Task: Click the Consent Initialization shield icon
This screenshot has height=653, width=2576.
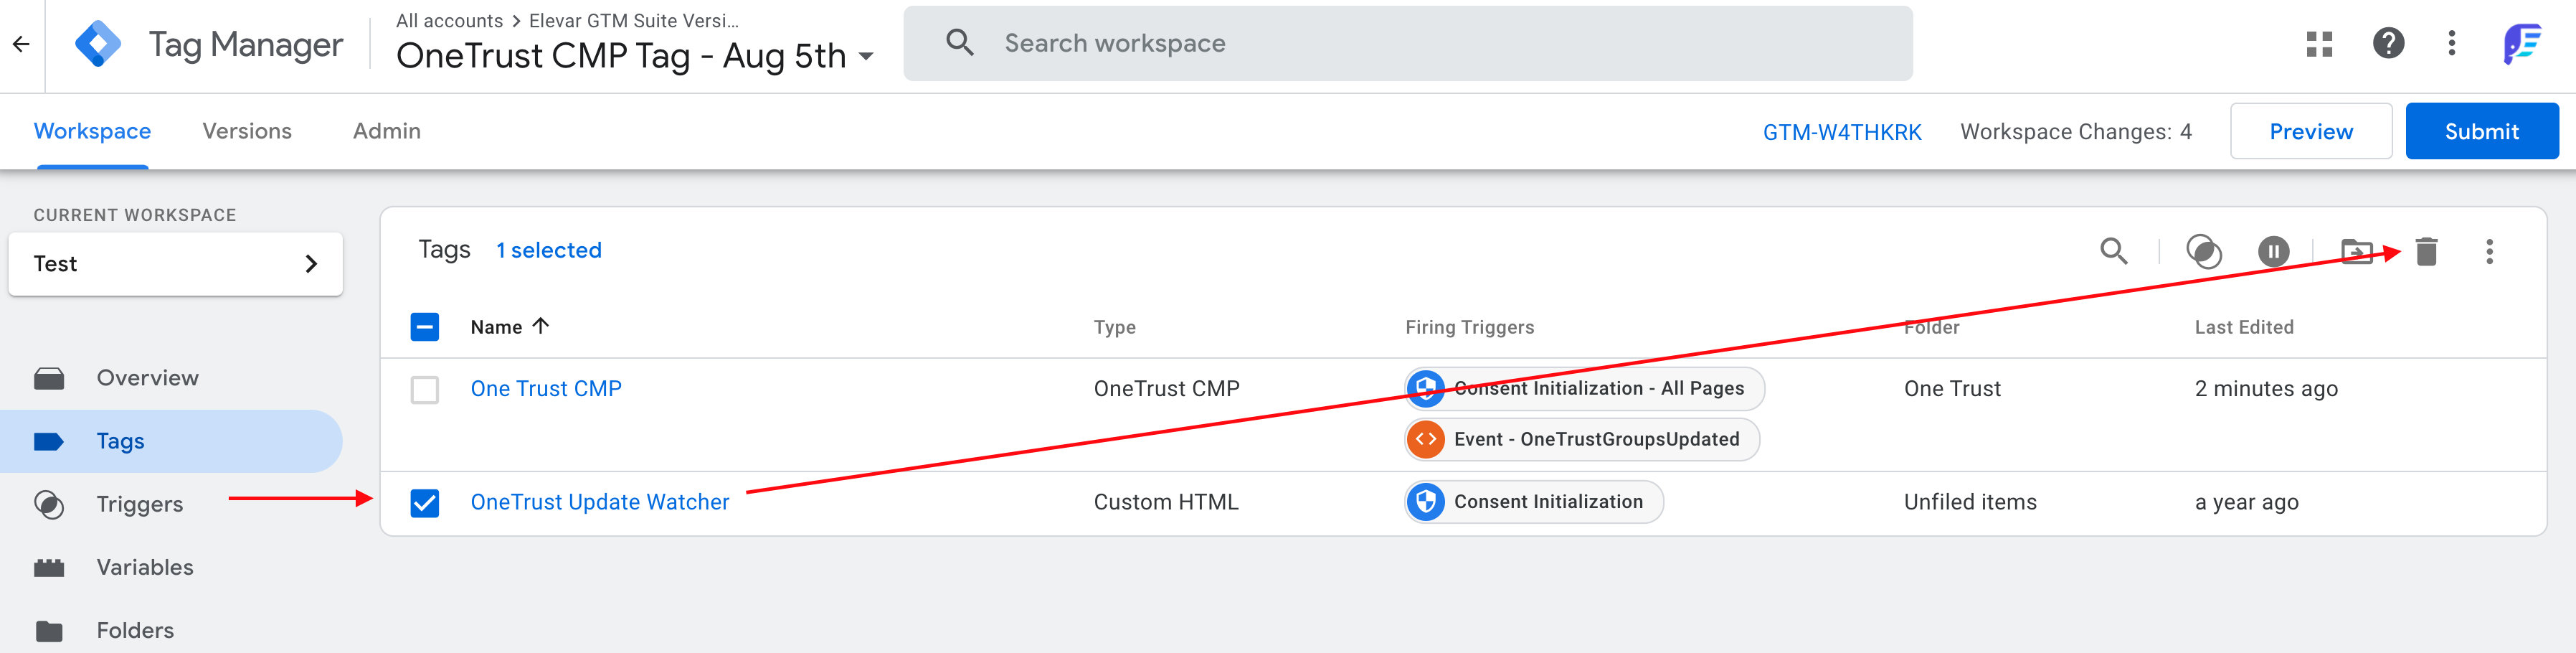Action: point(1426,502)
